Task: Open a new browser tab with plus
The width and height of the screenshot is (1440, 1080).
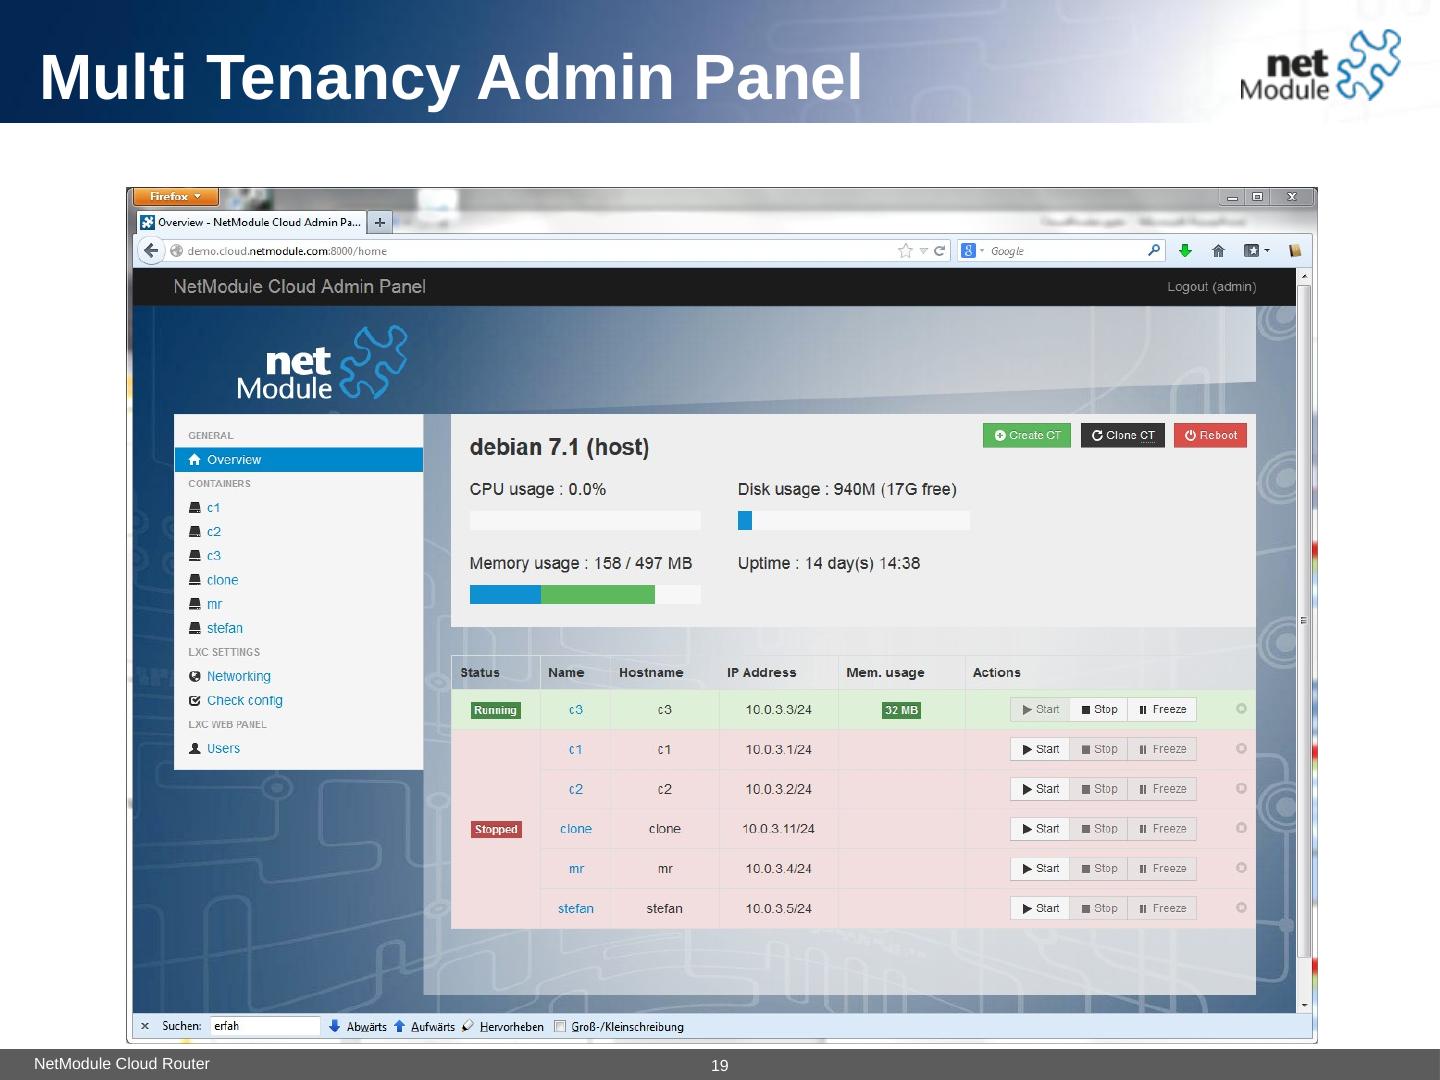Action: pos(380,222)
